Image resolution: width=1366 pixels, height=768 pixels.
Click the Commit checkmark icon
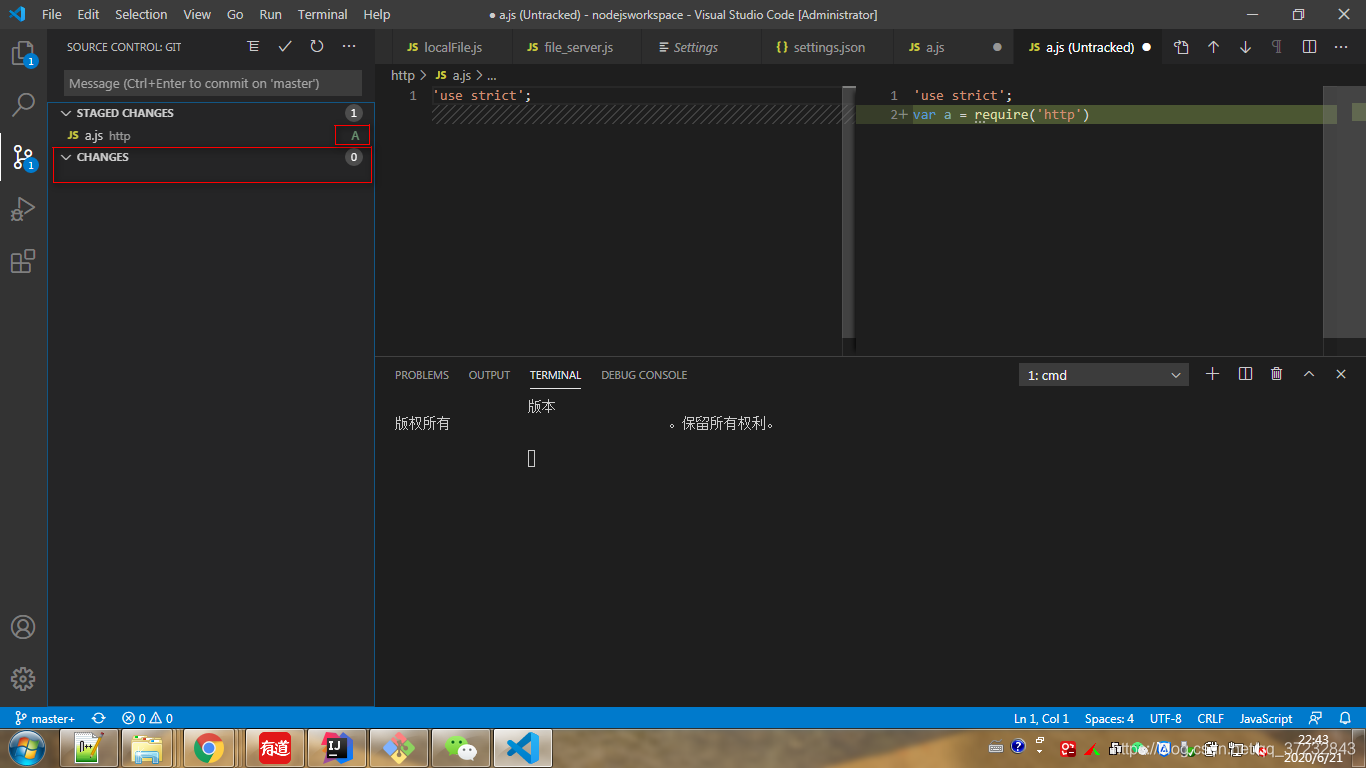click(x=285, y=47)
